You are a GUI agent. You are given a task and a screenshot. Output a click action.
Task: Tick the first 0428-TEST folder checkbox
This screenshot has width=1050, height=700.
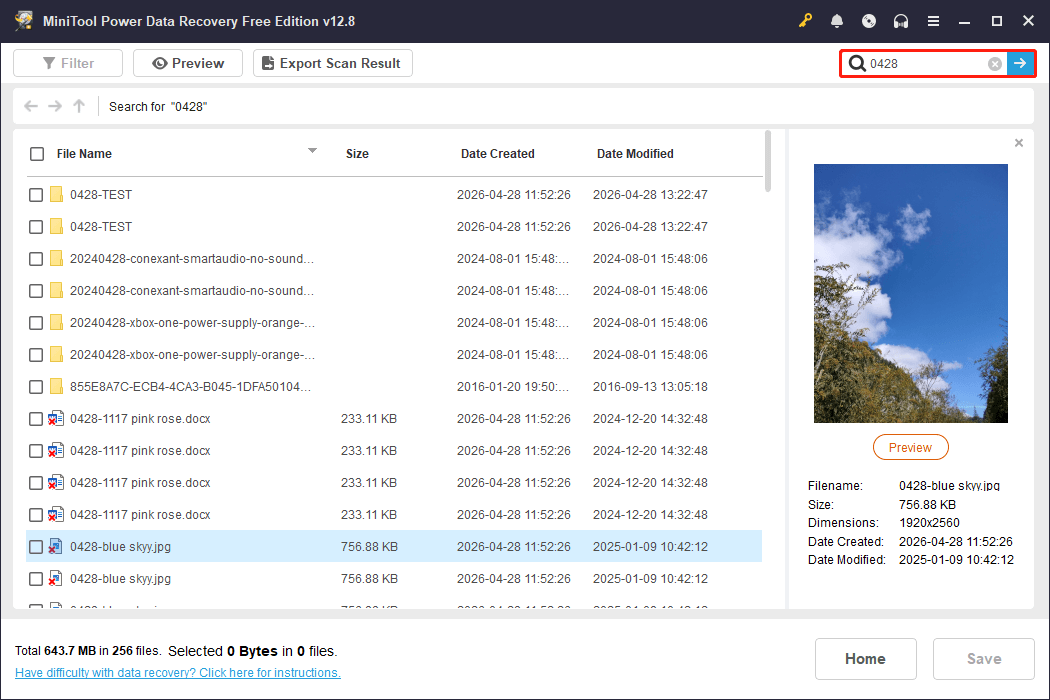click(36, 194)
